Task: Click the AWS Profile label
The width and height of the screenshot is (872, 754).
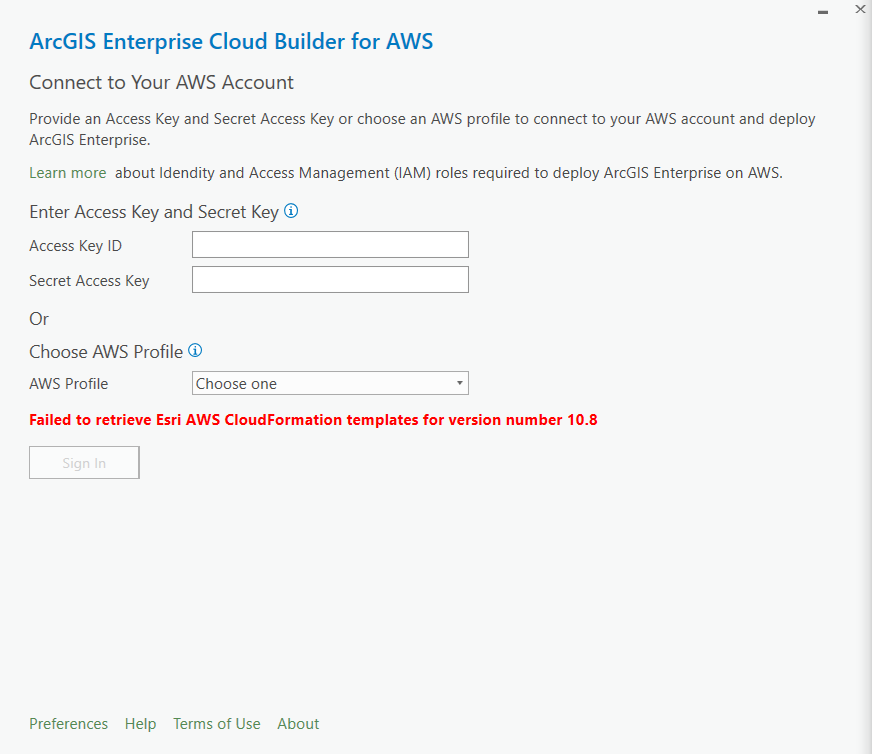Action: point(69,384)
